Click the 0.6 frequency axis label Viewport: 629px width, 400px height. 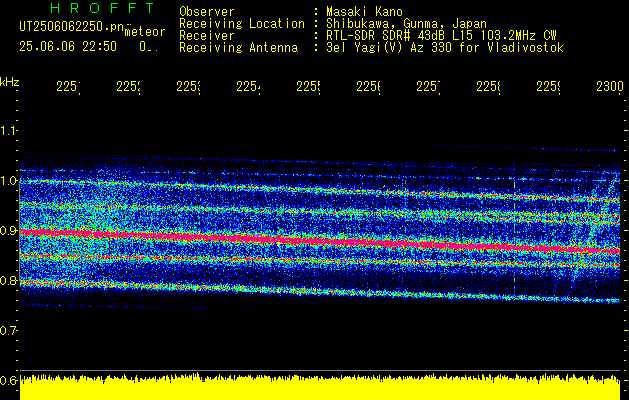coord(9,380)
